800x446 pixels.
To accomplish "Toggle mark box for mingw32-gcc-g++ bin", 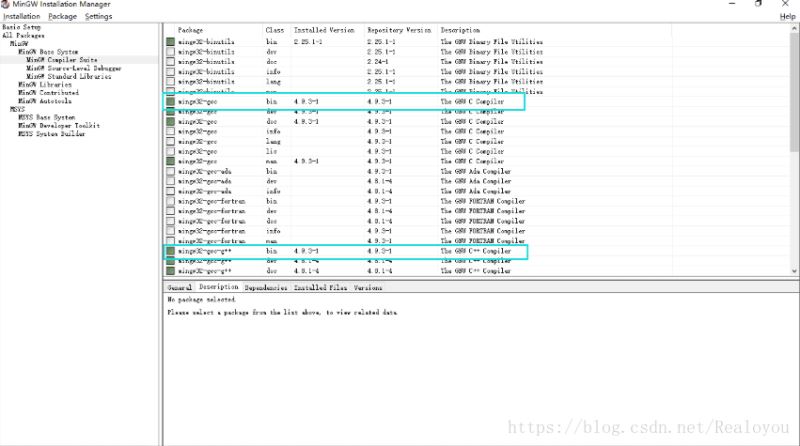I will click(170, 251).
